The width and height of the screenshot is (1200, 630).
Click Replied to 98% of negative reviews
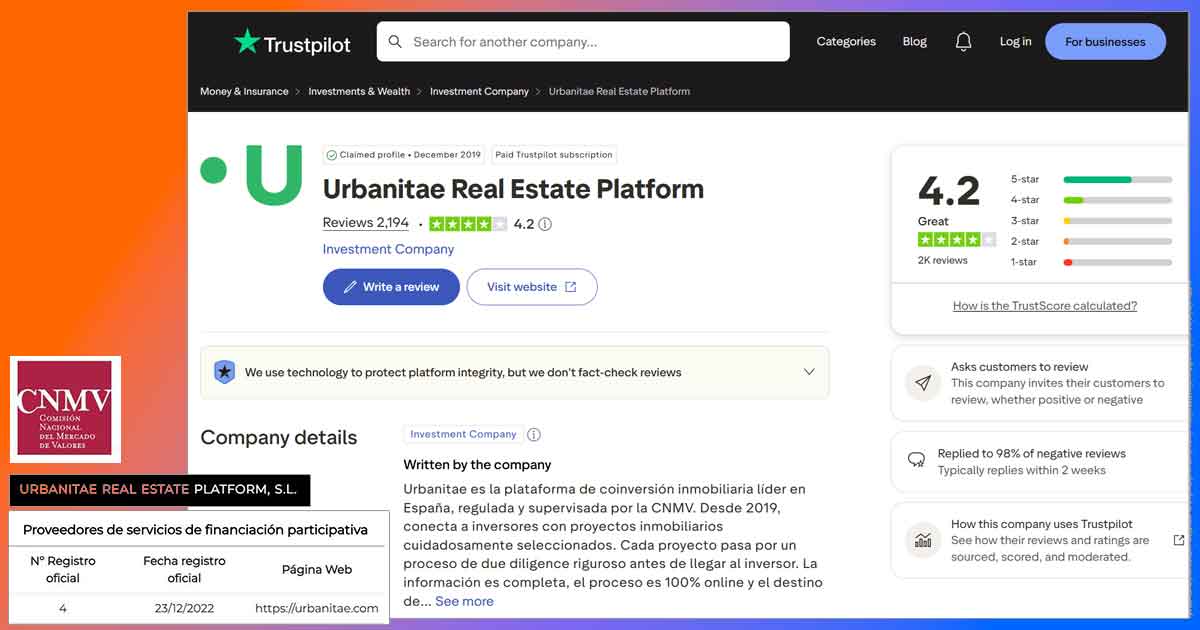[x=1031, y=454]
